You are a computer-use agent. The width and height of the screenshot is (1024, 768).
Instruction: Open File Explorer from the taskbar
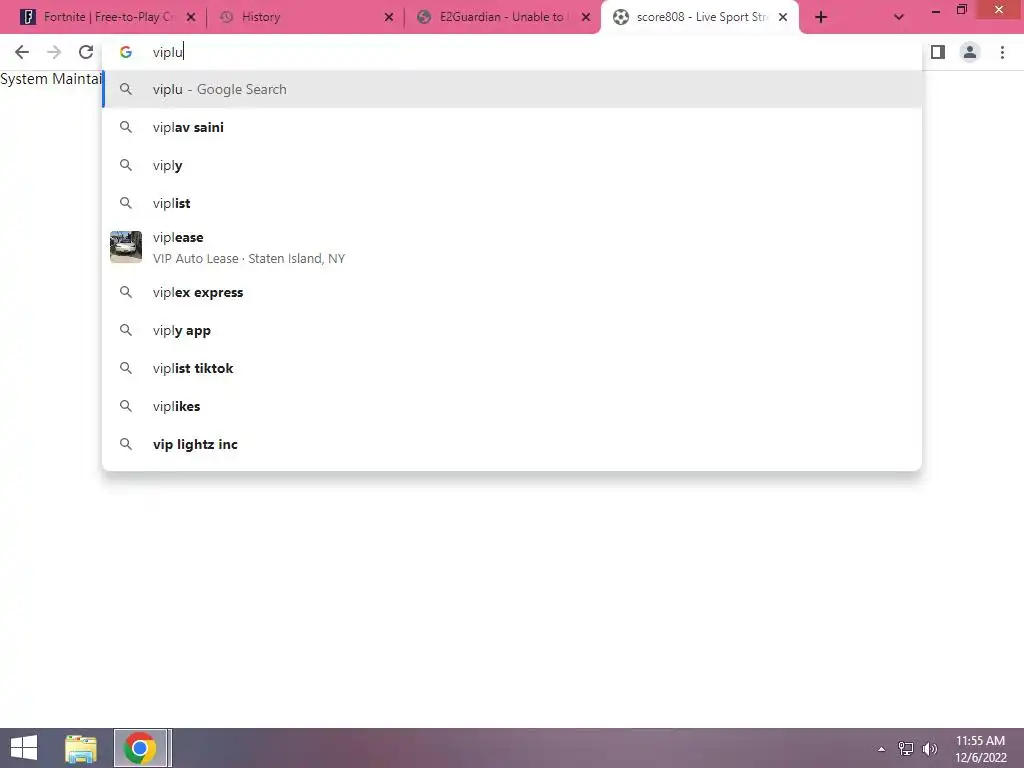[x=81, y=748]
